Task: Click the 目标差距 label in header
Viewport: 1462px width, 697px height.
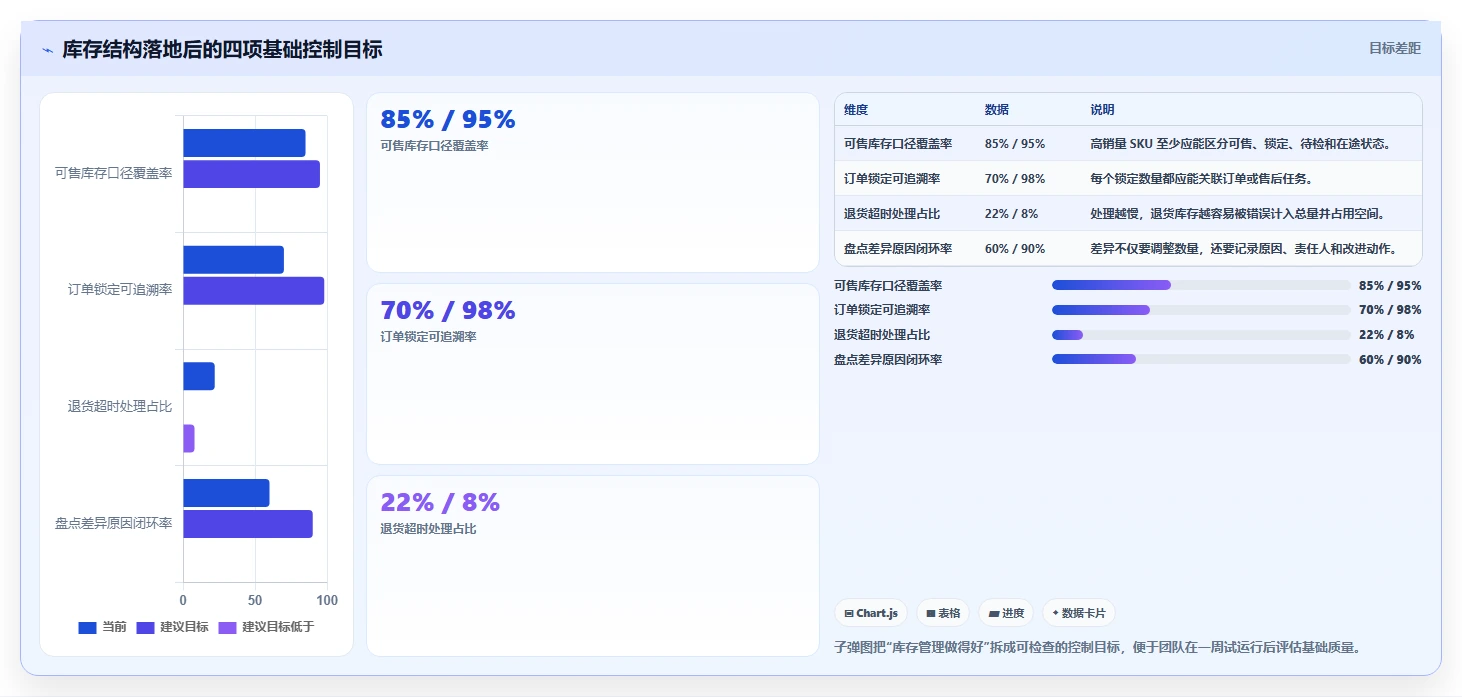Action: (x=1394, y=48)
